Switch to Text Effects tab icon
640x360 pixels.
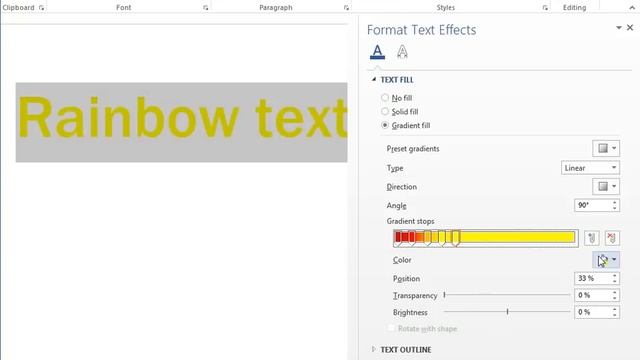tap(402, 52)
